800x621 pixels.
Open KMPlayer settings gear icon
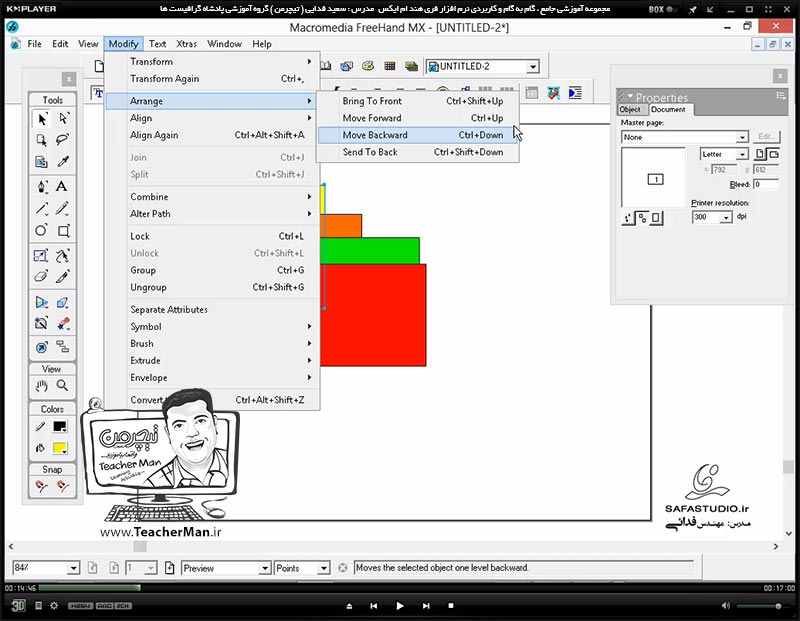pyautogui.click(x=54, y=606)
